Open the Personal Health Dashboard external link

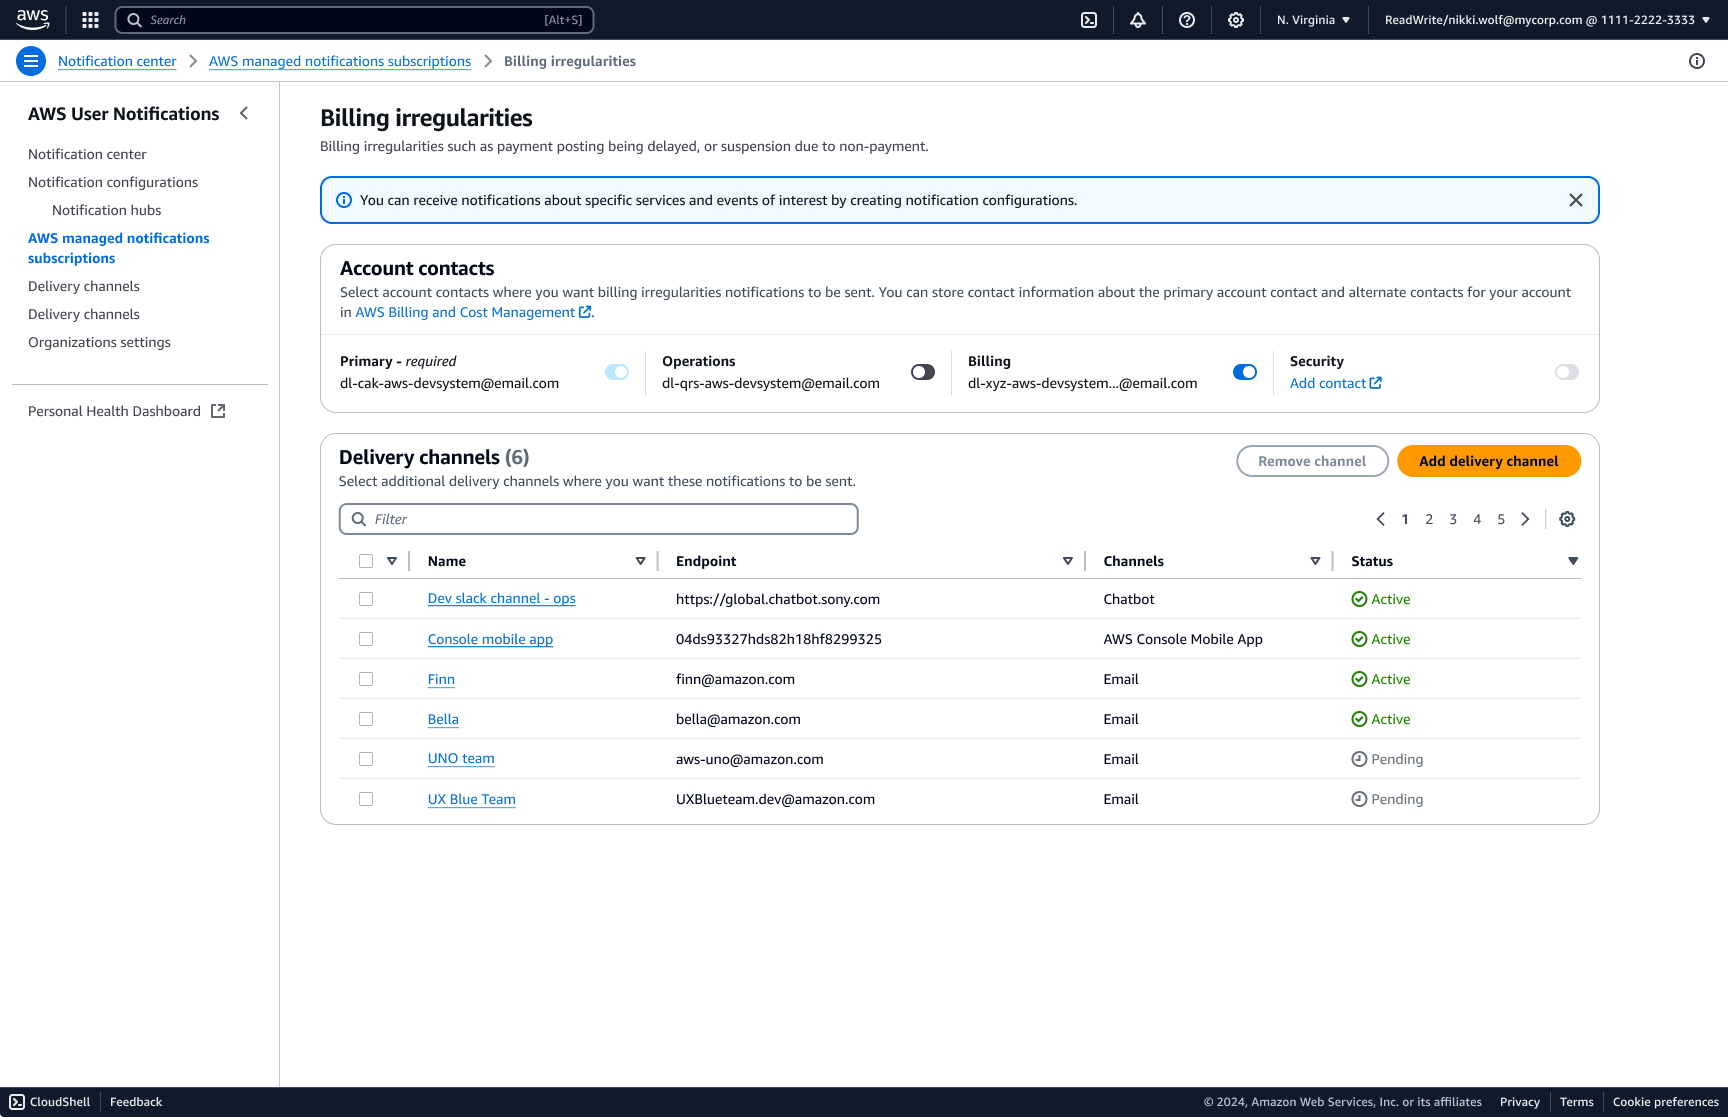(126, 411)
